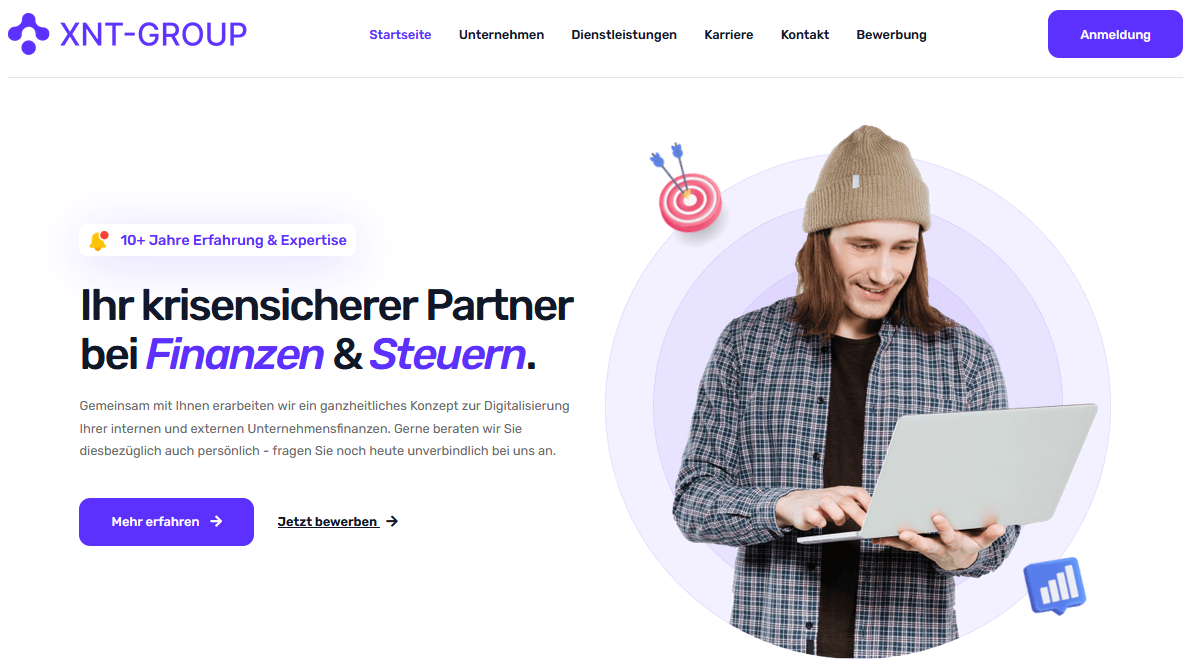
Task: Click arrow icon beside Jetzt bewerben
Action: coord(392,521)
